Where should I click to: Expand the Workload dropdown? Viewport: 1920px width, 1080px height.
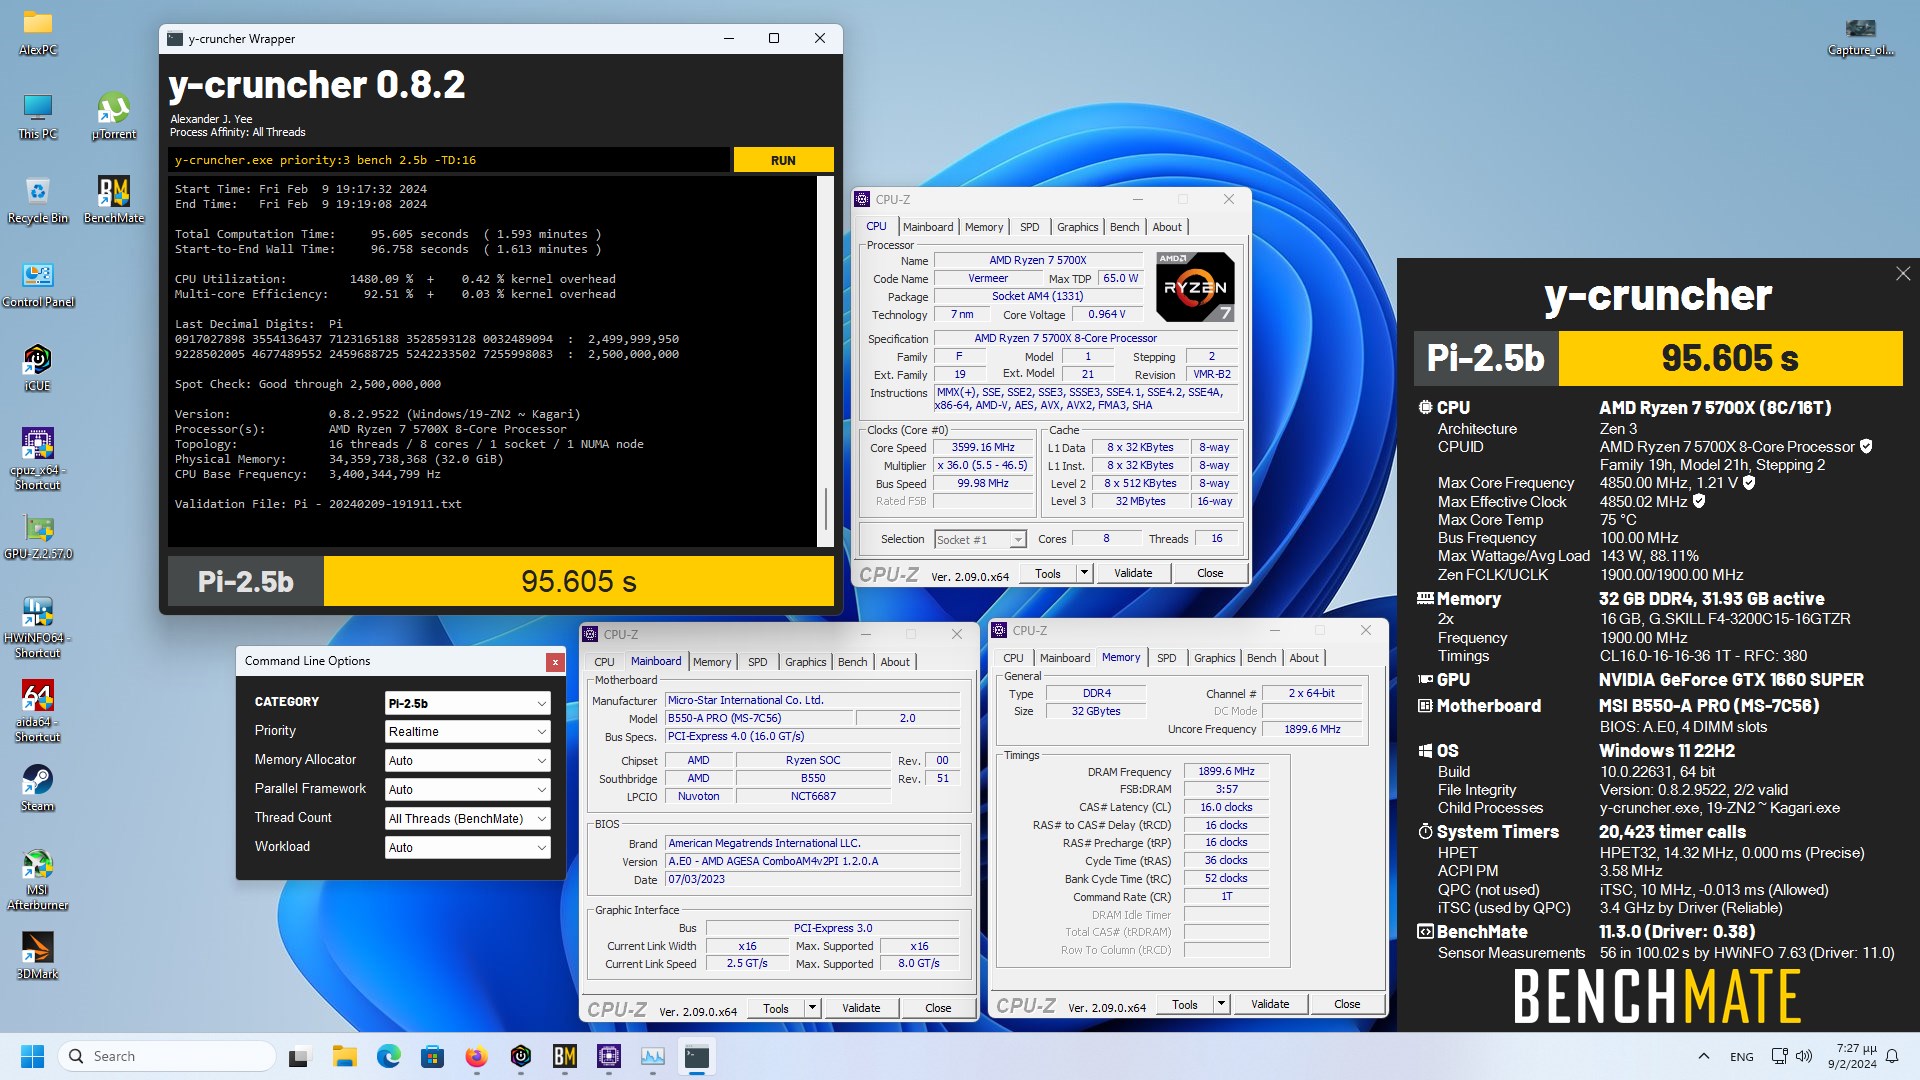click(x=467, y=848)
